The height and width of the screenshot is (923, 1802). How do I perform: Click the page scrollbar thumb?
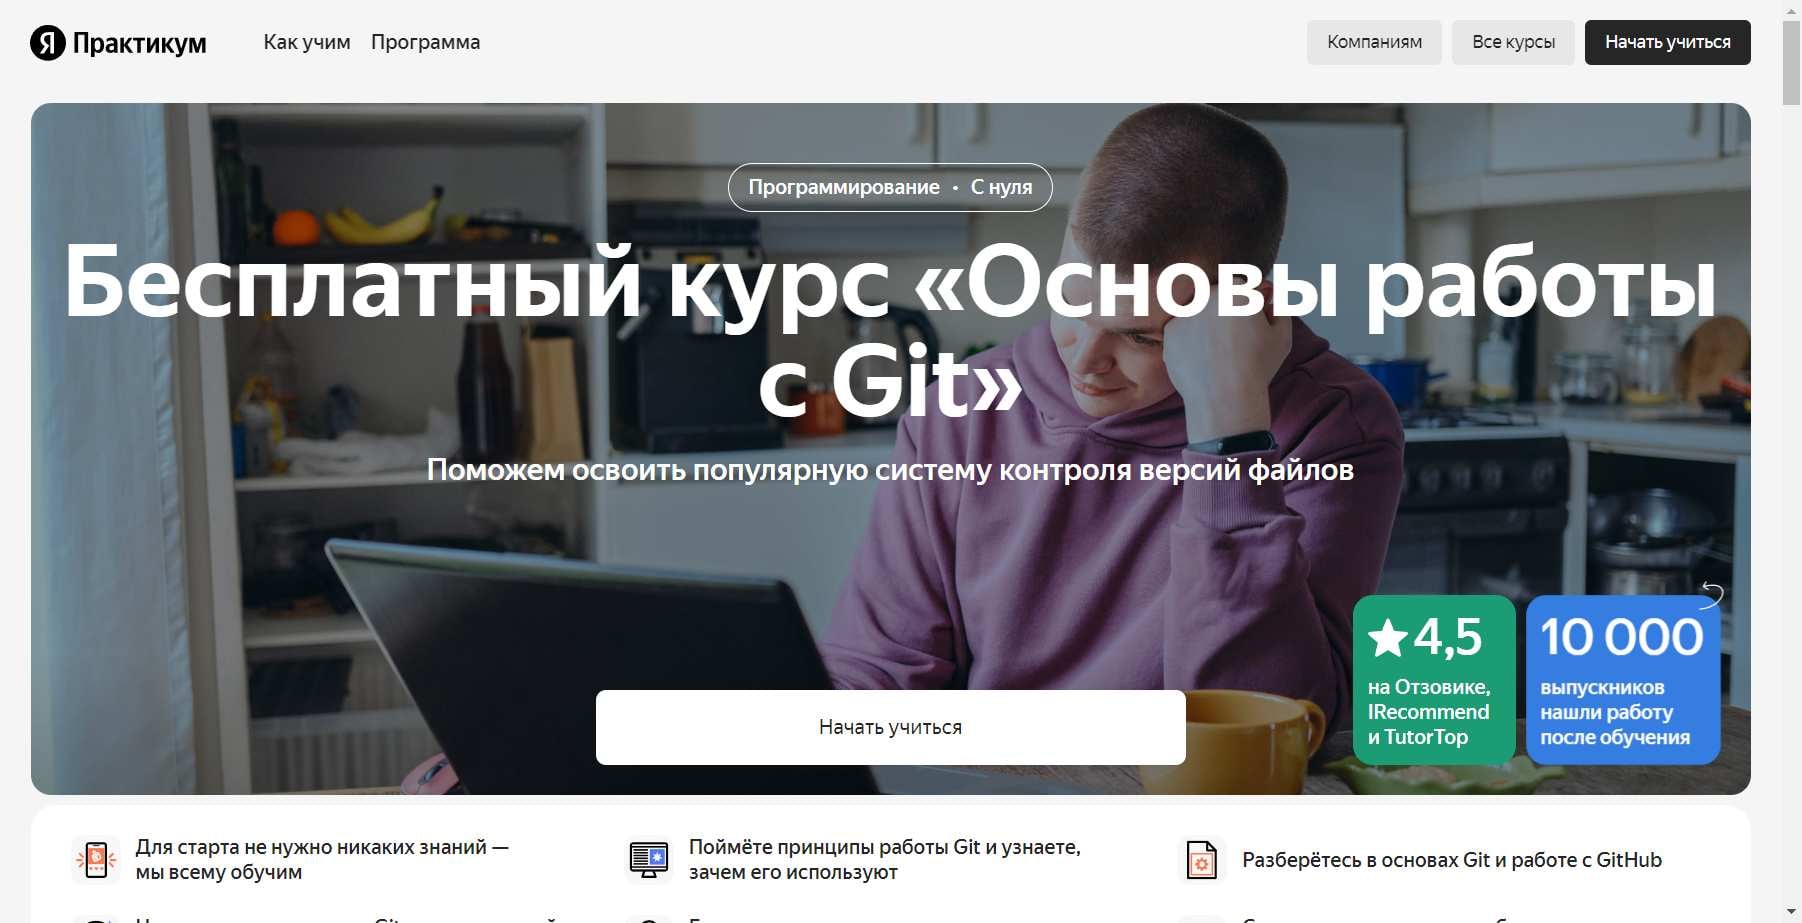[1791, 61]
